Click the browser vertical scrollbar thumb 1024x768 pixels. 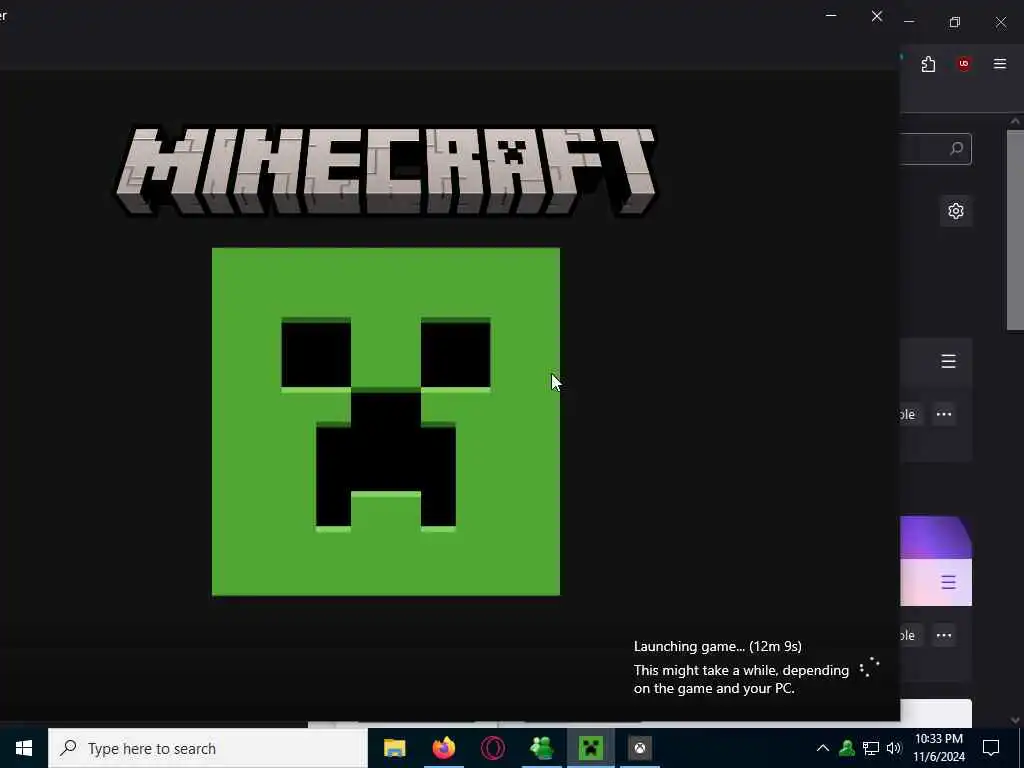click(1015, 230)
